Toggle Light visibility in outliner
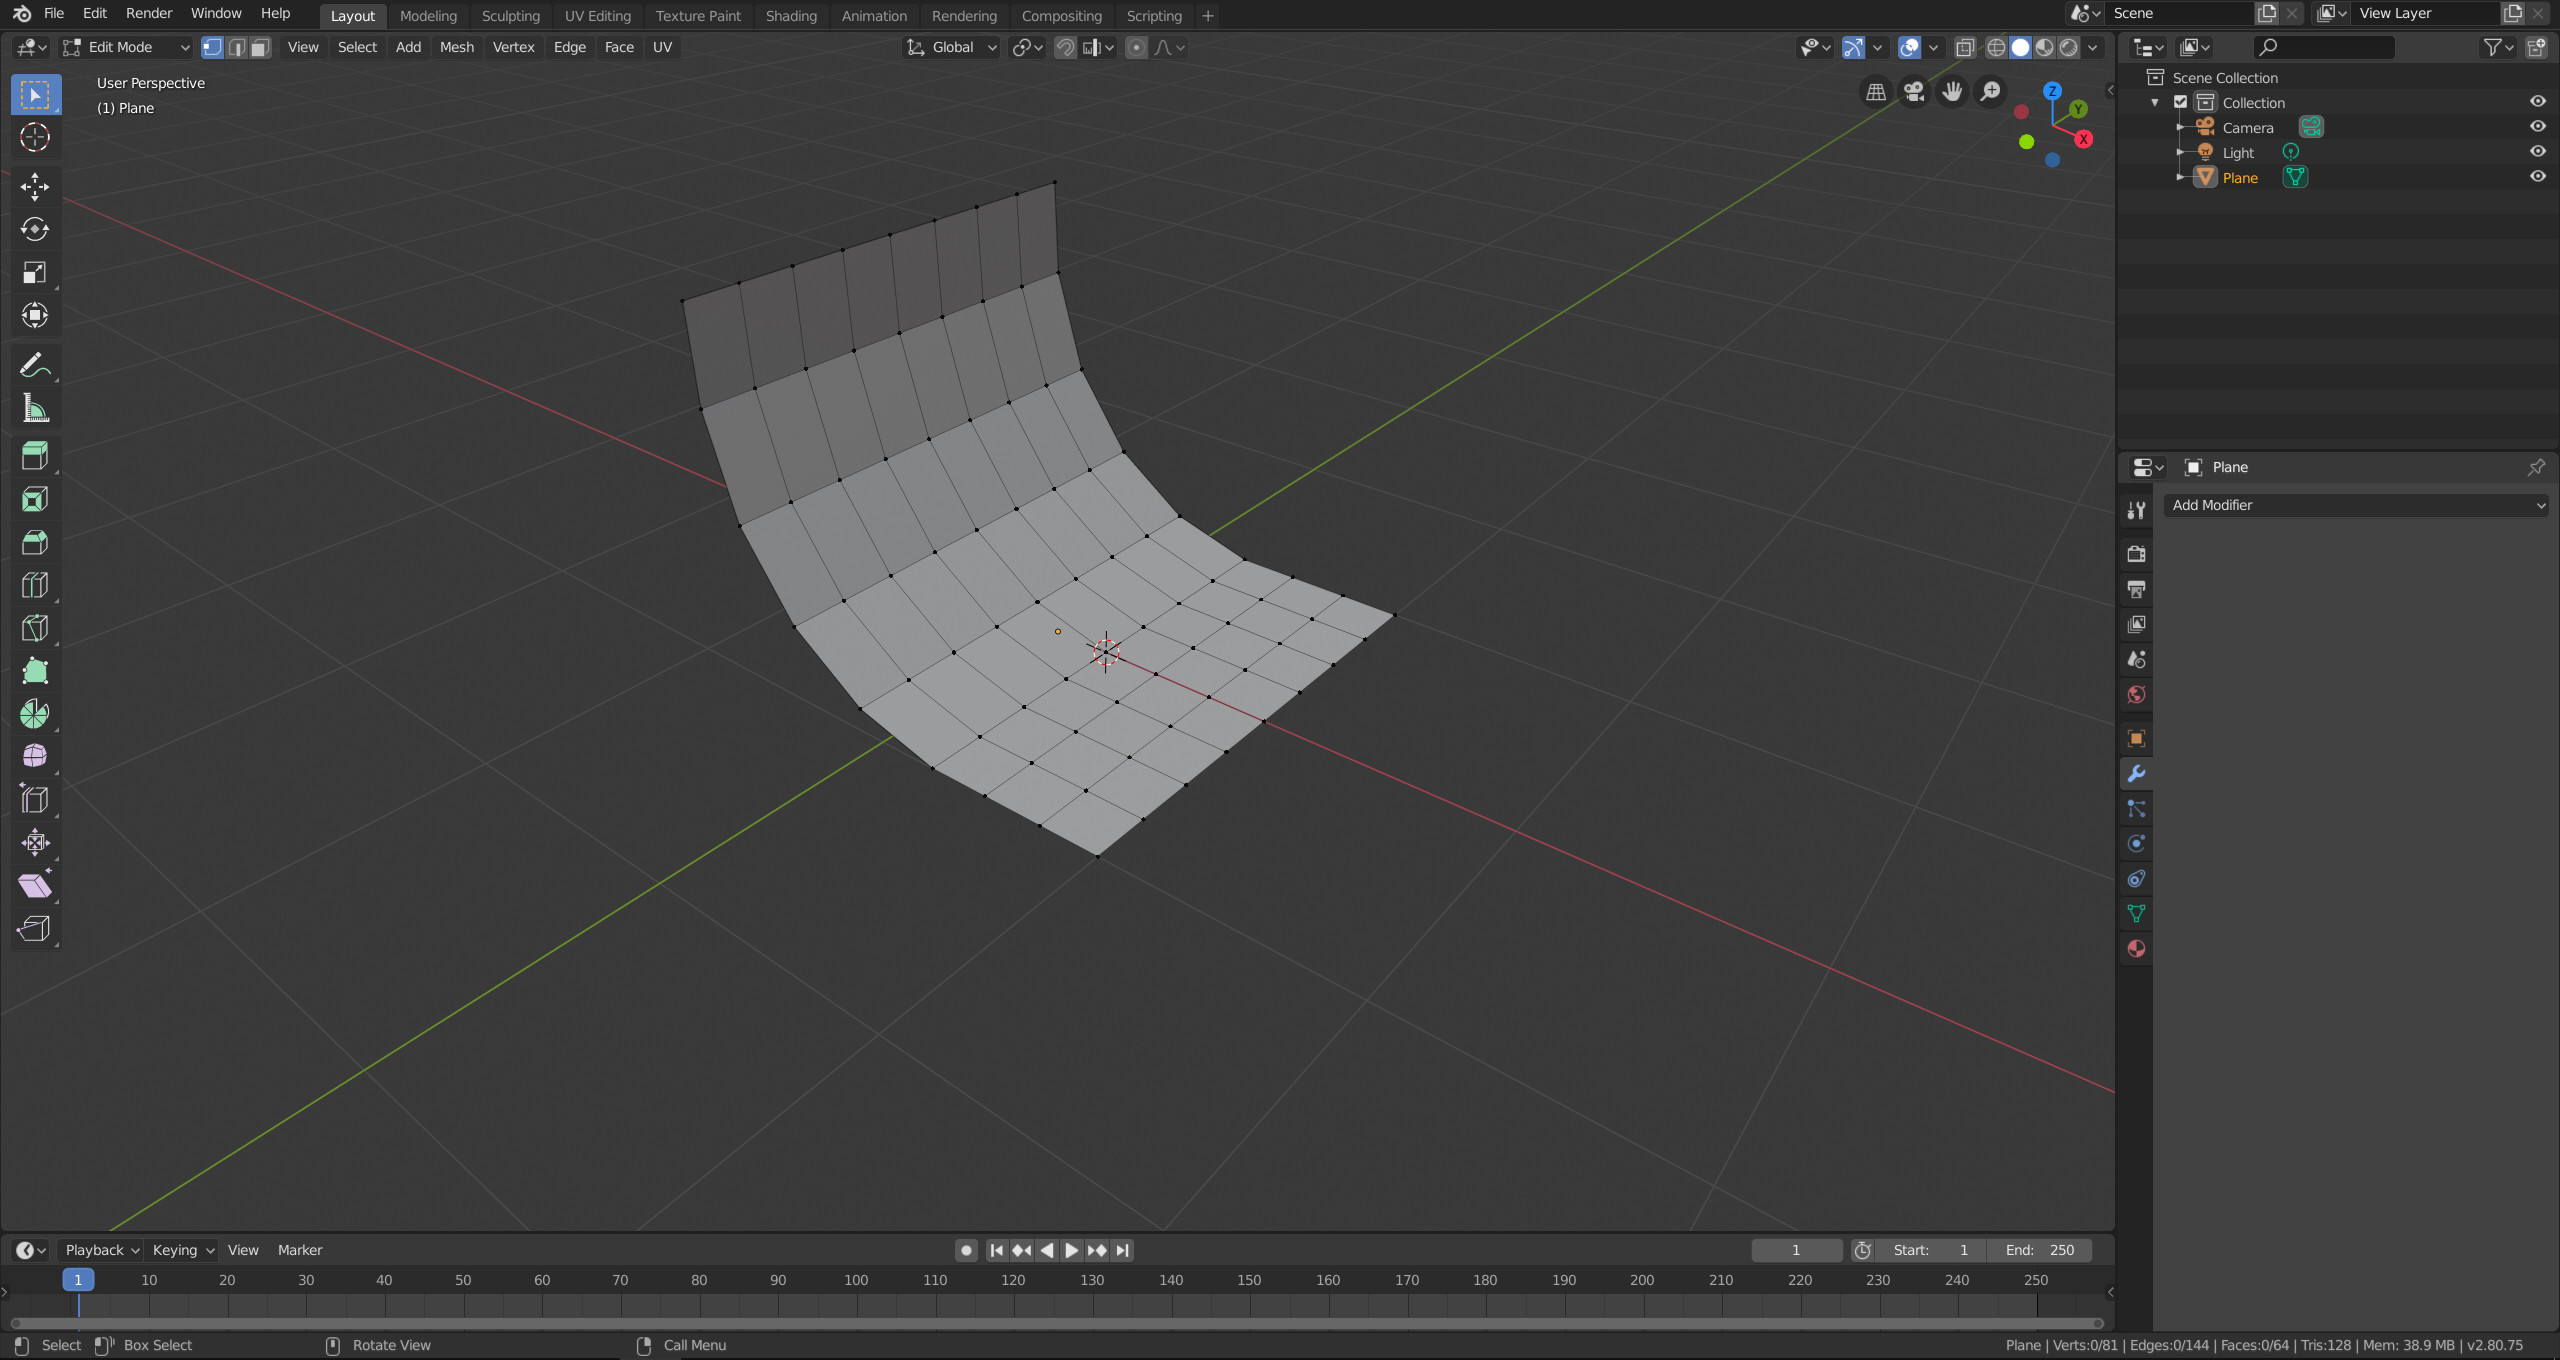 pos(2538,152)
